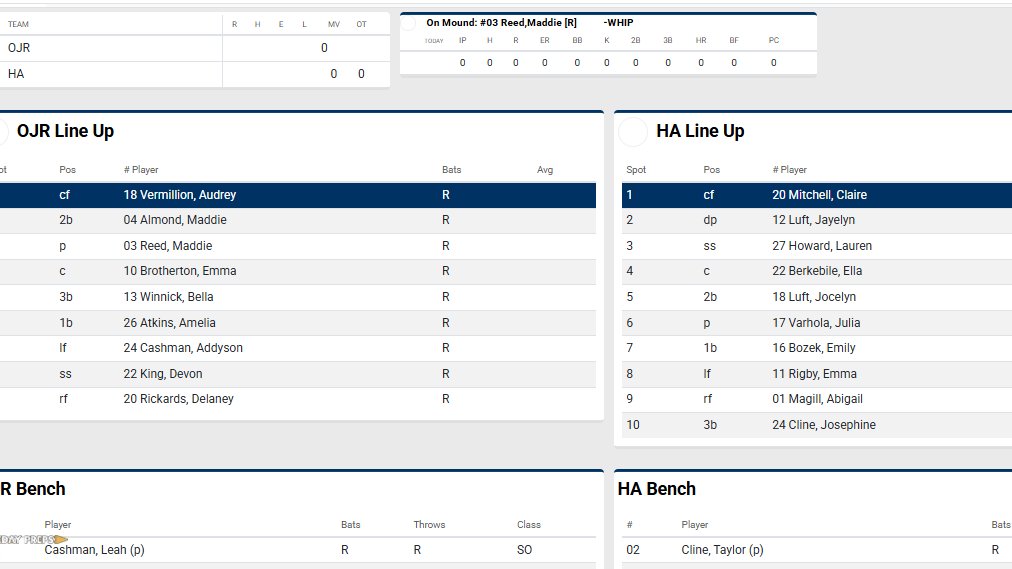
Task: Click the HA Line Up team logo circle
Action: tap(632, 132)
